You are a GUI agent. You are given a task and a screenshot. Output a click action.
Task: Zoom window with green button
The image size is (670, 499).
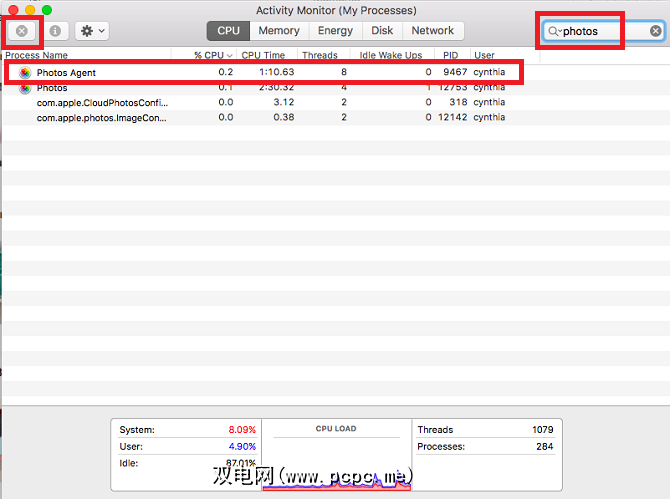point(47,10)
